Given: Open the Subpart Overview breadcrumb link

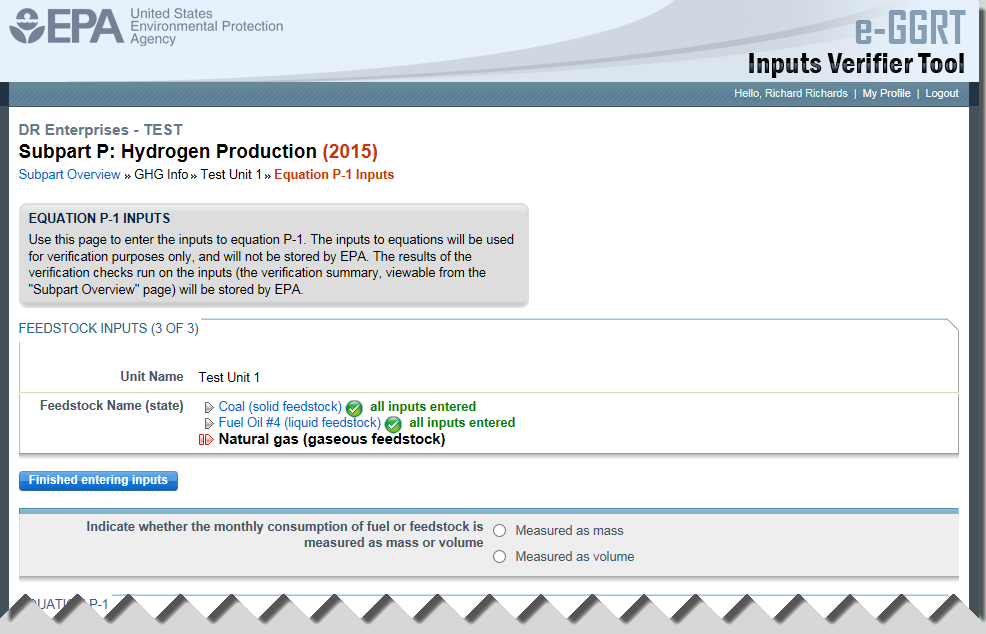Looking at the screenshot, I should (69, 175).
